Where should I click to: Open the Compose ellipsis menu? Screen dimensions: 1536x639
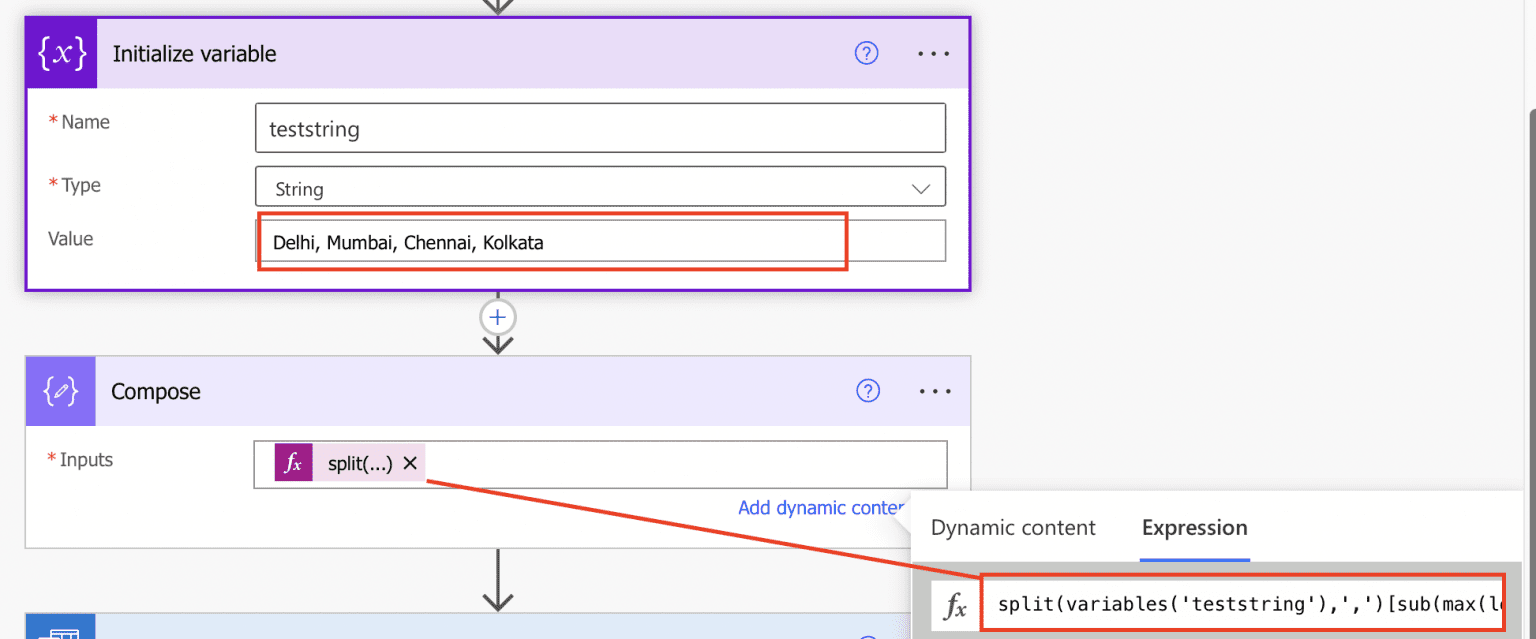[934, 391]
